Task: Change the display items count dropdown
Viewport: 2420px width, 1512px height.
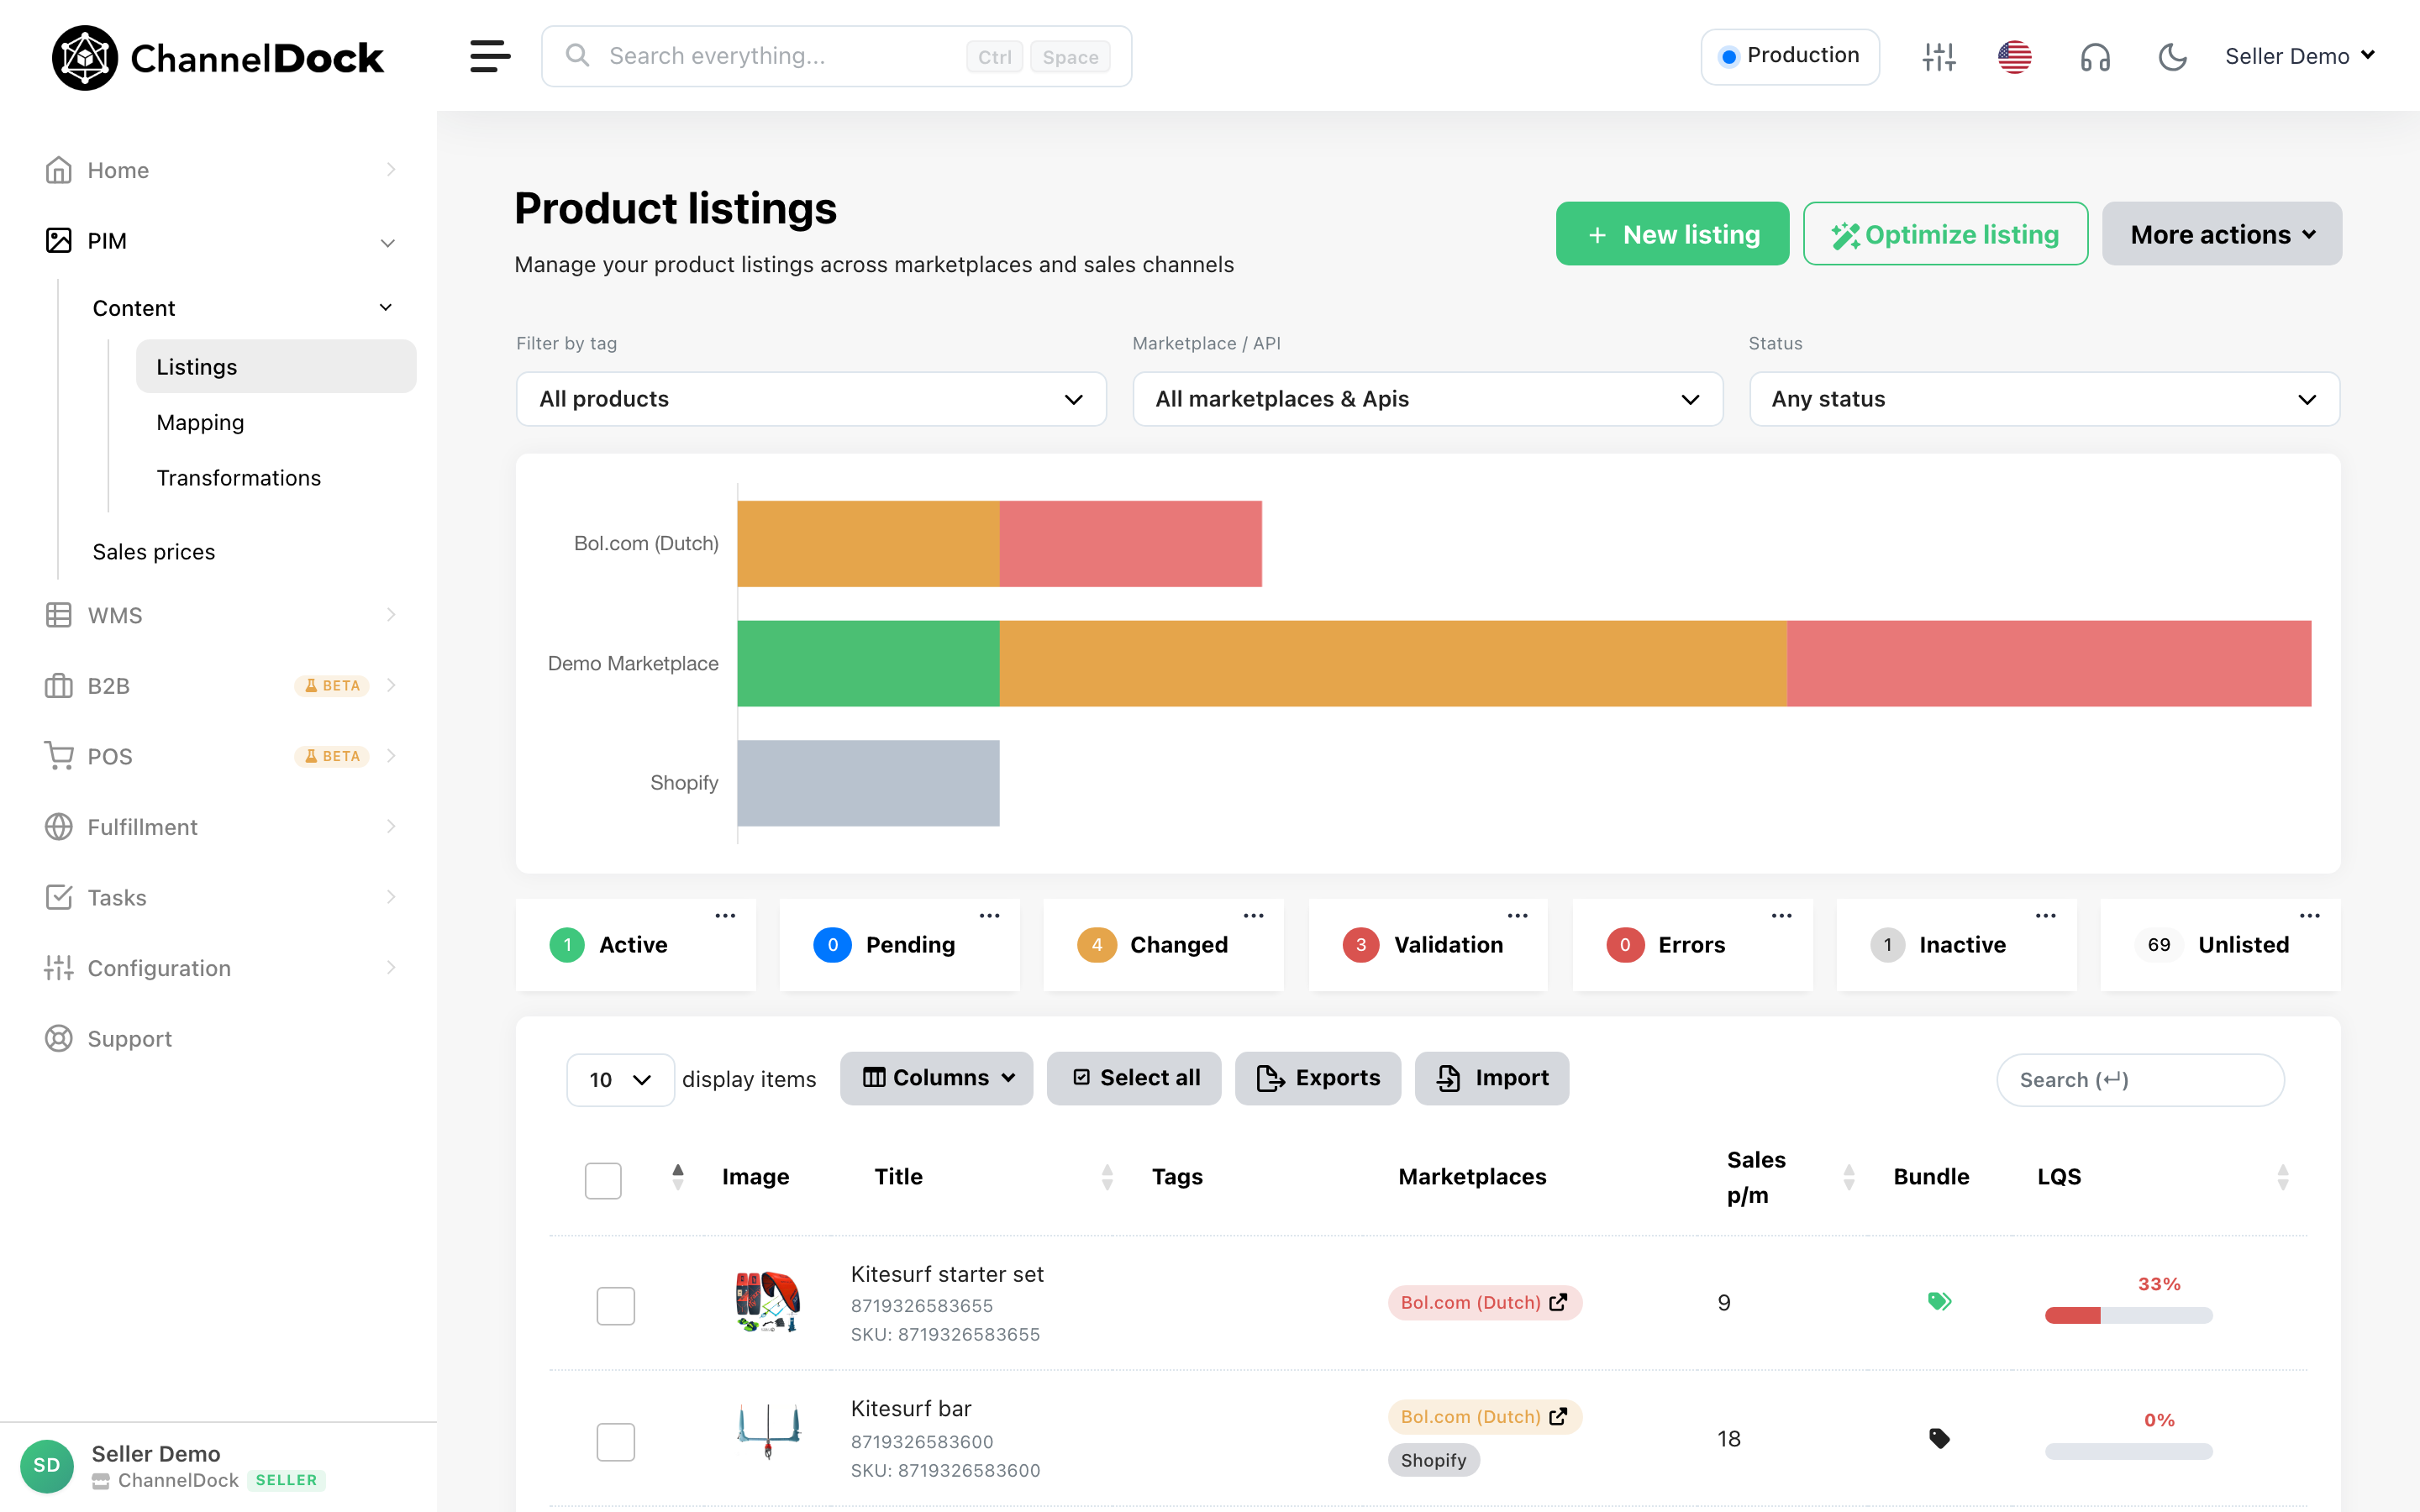Action: point(620,1080)
